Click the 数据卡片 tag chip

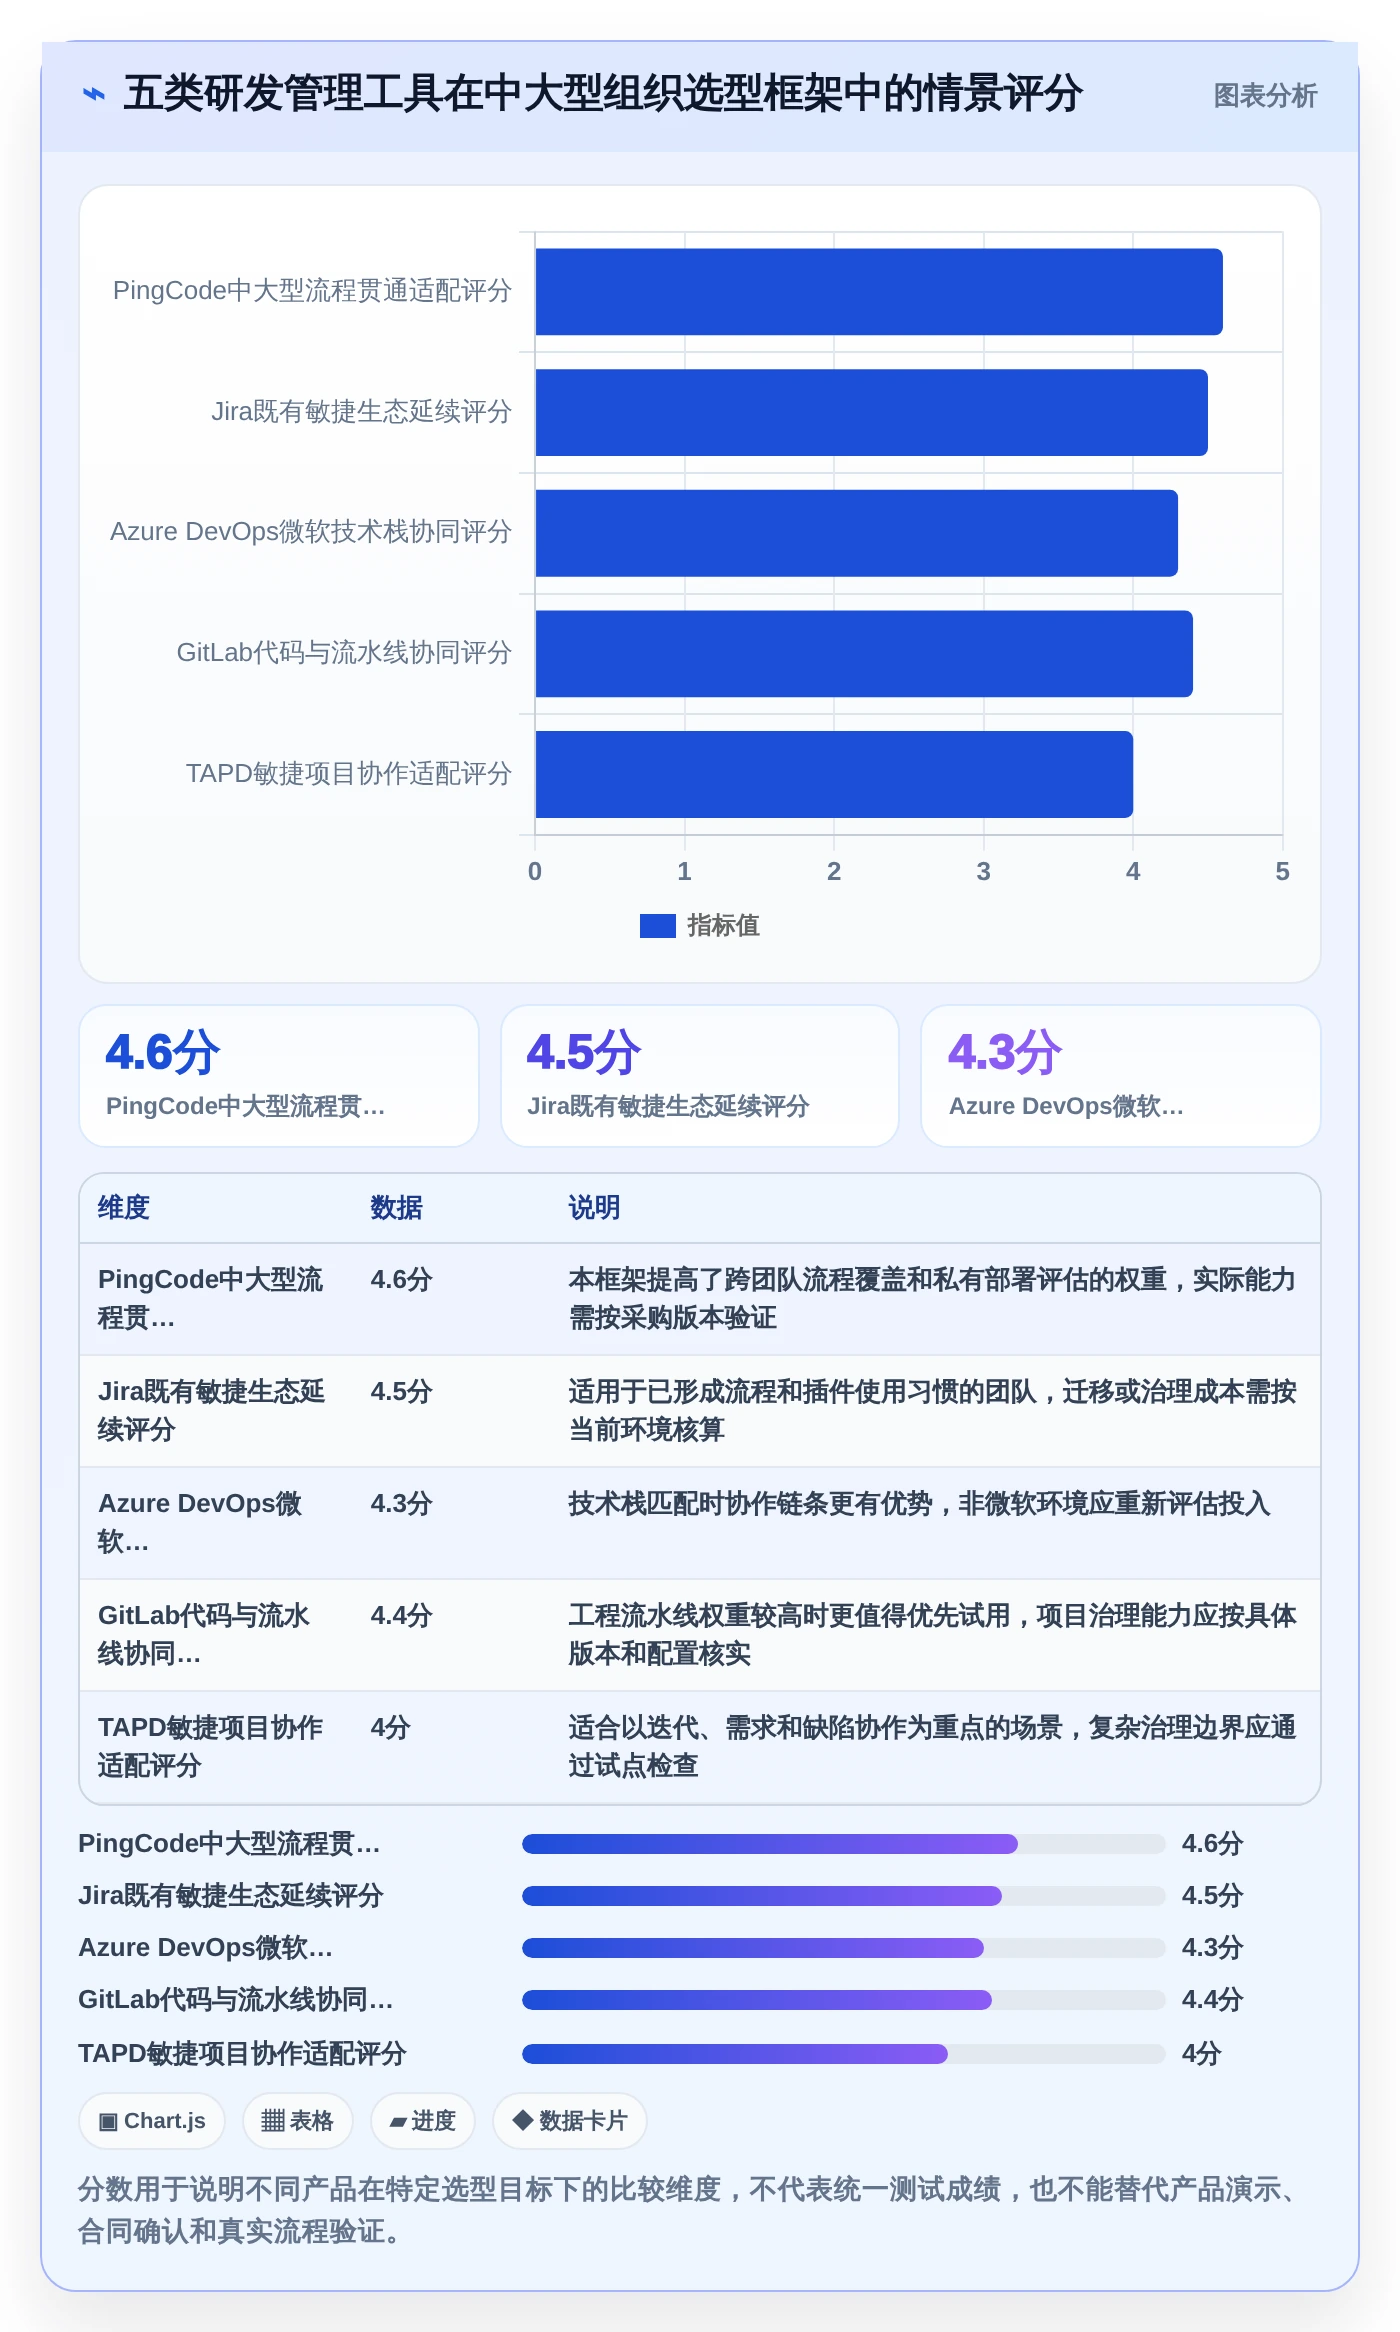[x=570, y=2121]
